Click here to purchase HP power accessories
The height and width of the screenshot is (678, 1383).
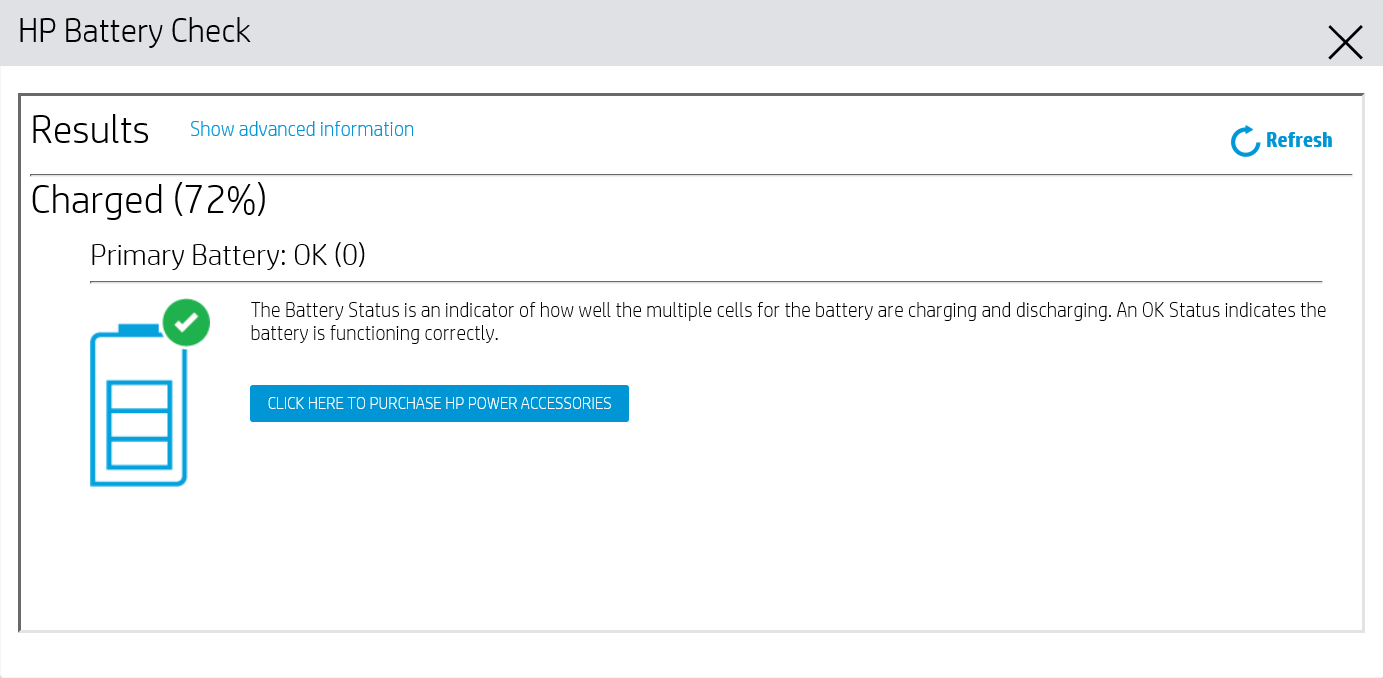[439, 403]
